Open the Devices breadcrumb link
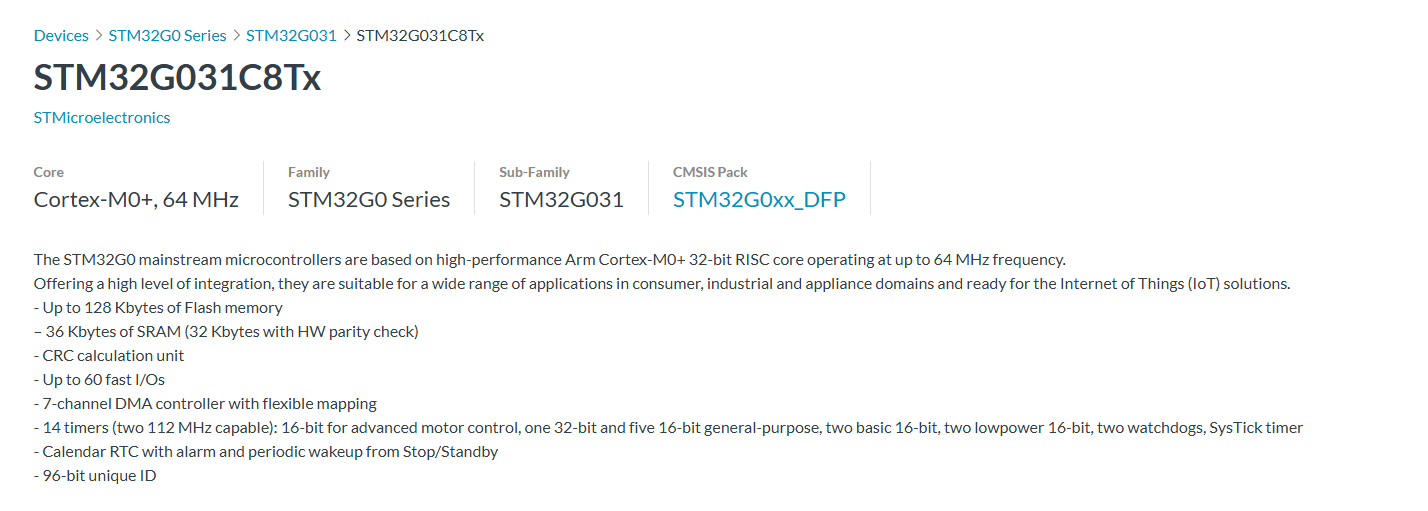Viewport: 1428px width, 511px height. tap(61, 35)
